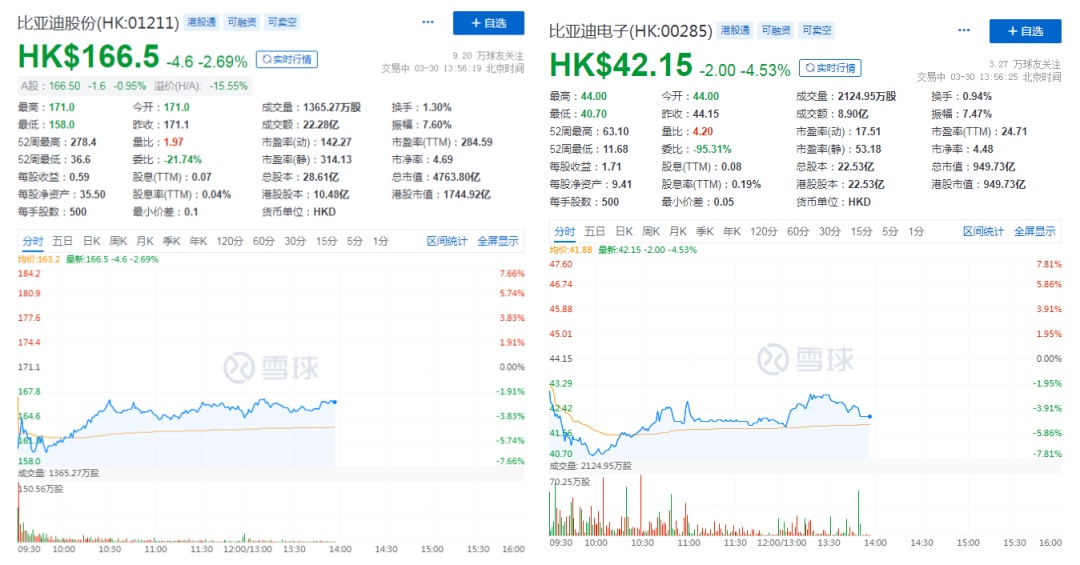1080x565 pixels.
Task: Open the three-dot menu for 比亚迪股份
Action: coord(428,22)
